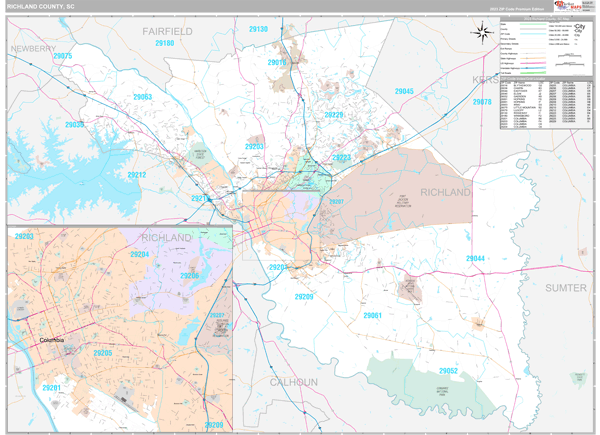Image resolution: width=600 pixels, height=435 pixels.
Task: Click the FAIRFIELD county label
Action: pyautogui.click(x=166, y=32)
